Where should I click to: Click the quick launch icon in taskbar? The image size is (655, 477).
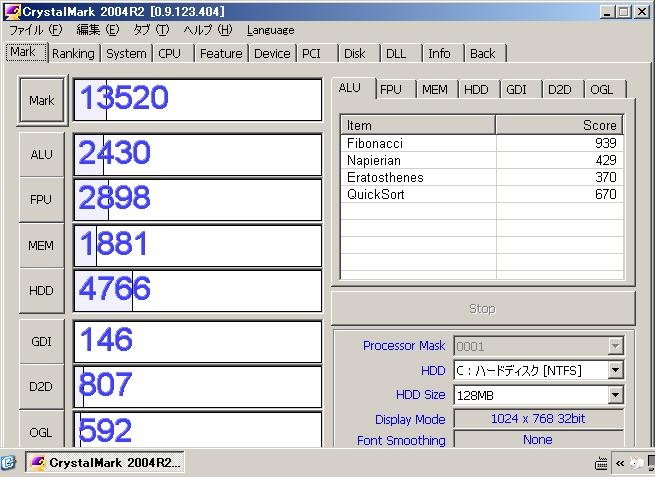click(9, 463)
